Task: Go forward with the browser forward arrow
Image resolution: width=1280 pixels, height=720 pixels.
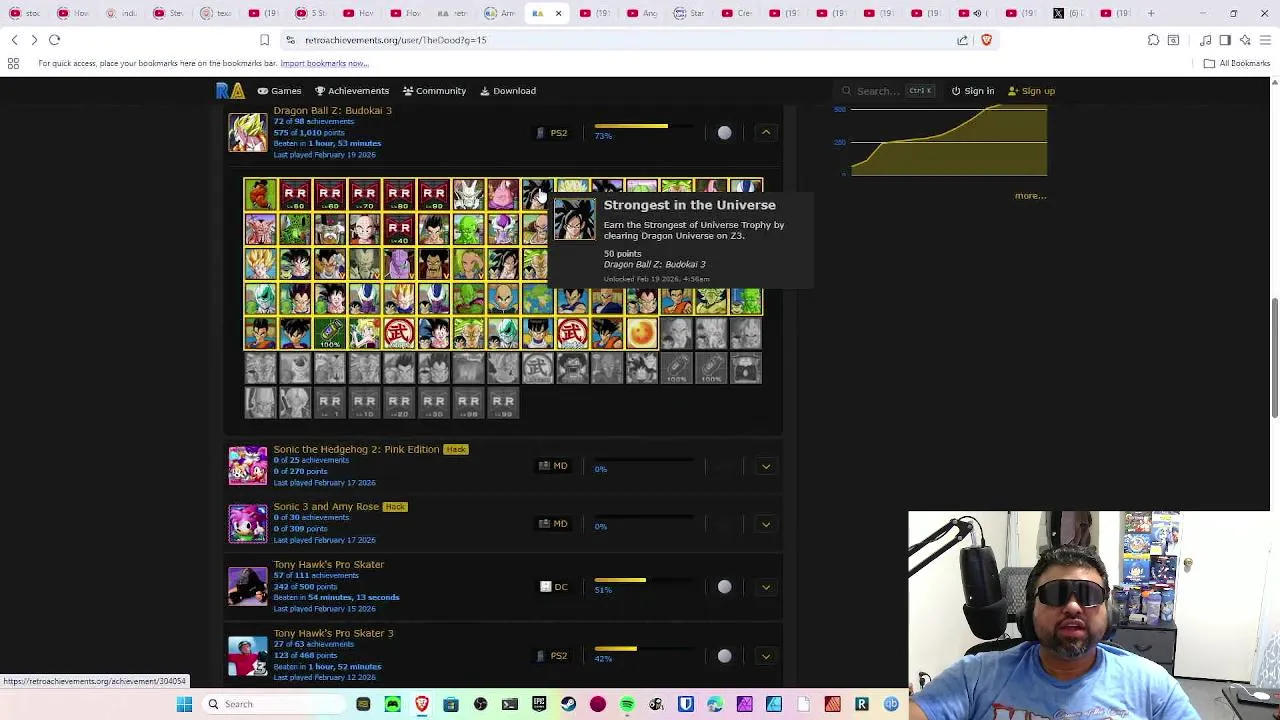Action: (34, 40)
